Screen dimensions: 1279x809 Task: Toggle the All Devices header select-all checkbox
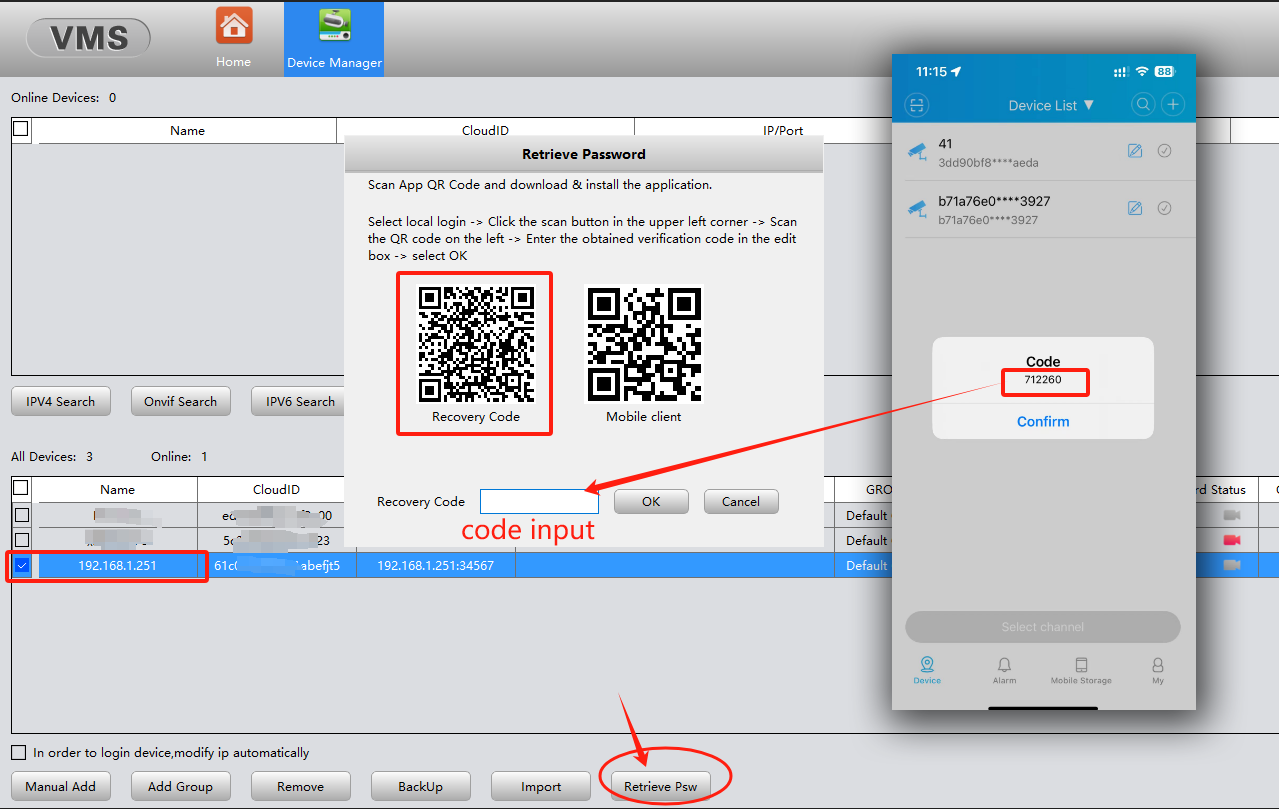click(21, 488)
